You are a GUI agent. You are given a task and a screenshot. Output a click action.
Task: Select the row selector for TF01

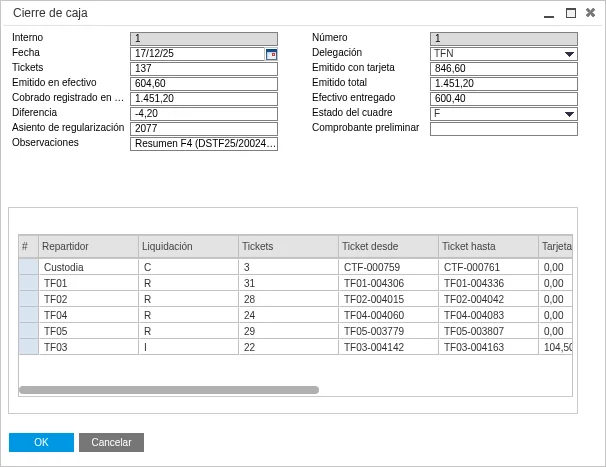click(29, 283)
